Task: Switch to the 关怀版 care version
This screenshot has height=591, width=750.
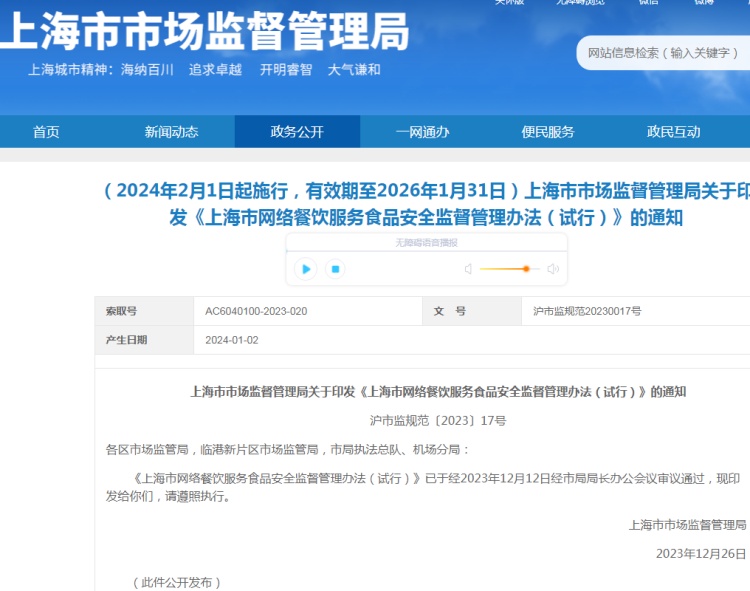Action: [509, 3]
